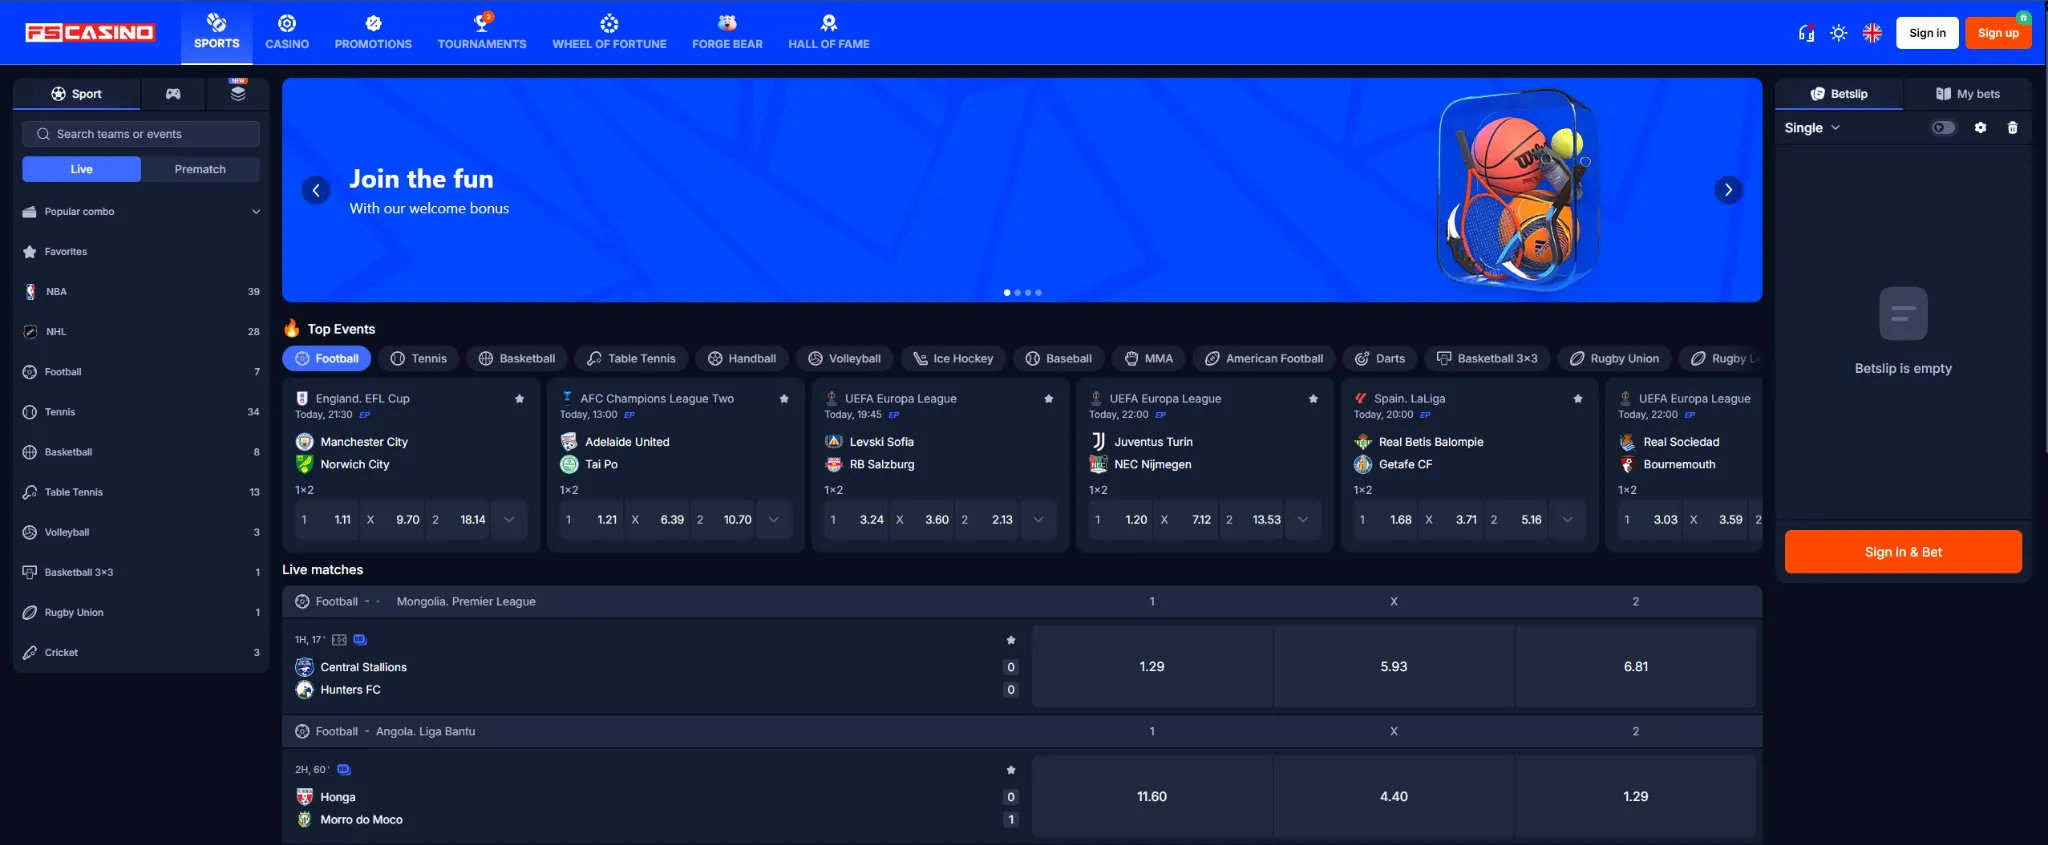The image size is (2048, 845).
Task: Favorite the Central Stallions live match
Action: click(1011, 640)
